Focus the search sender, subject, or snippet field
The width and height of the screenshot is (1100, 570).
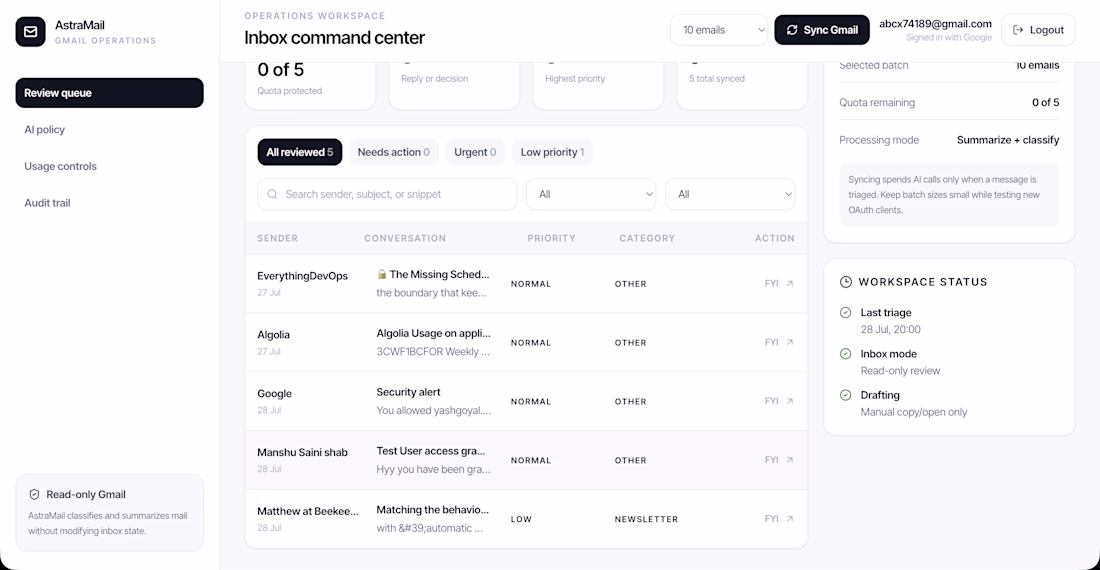387,194
